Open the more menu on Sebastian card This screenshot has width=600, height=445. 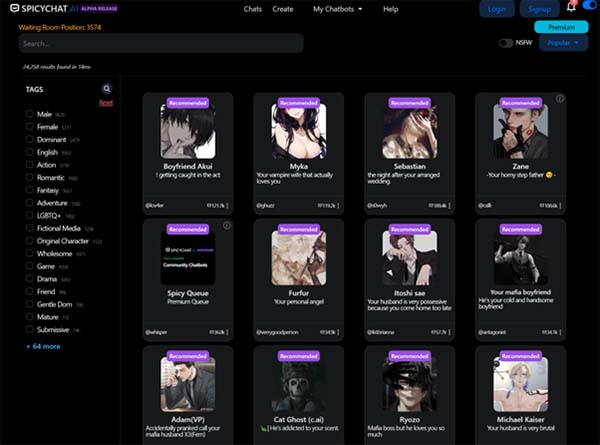click(449, 206)
